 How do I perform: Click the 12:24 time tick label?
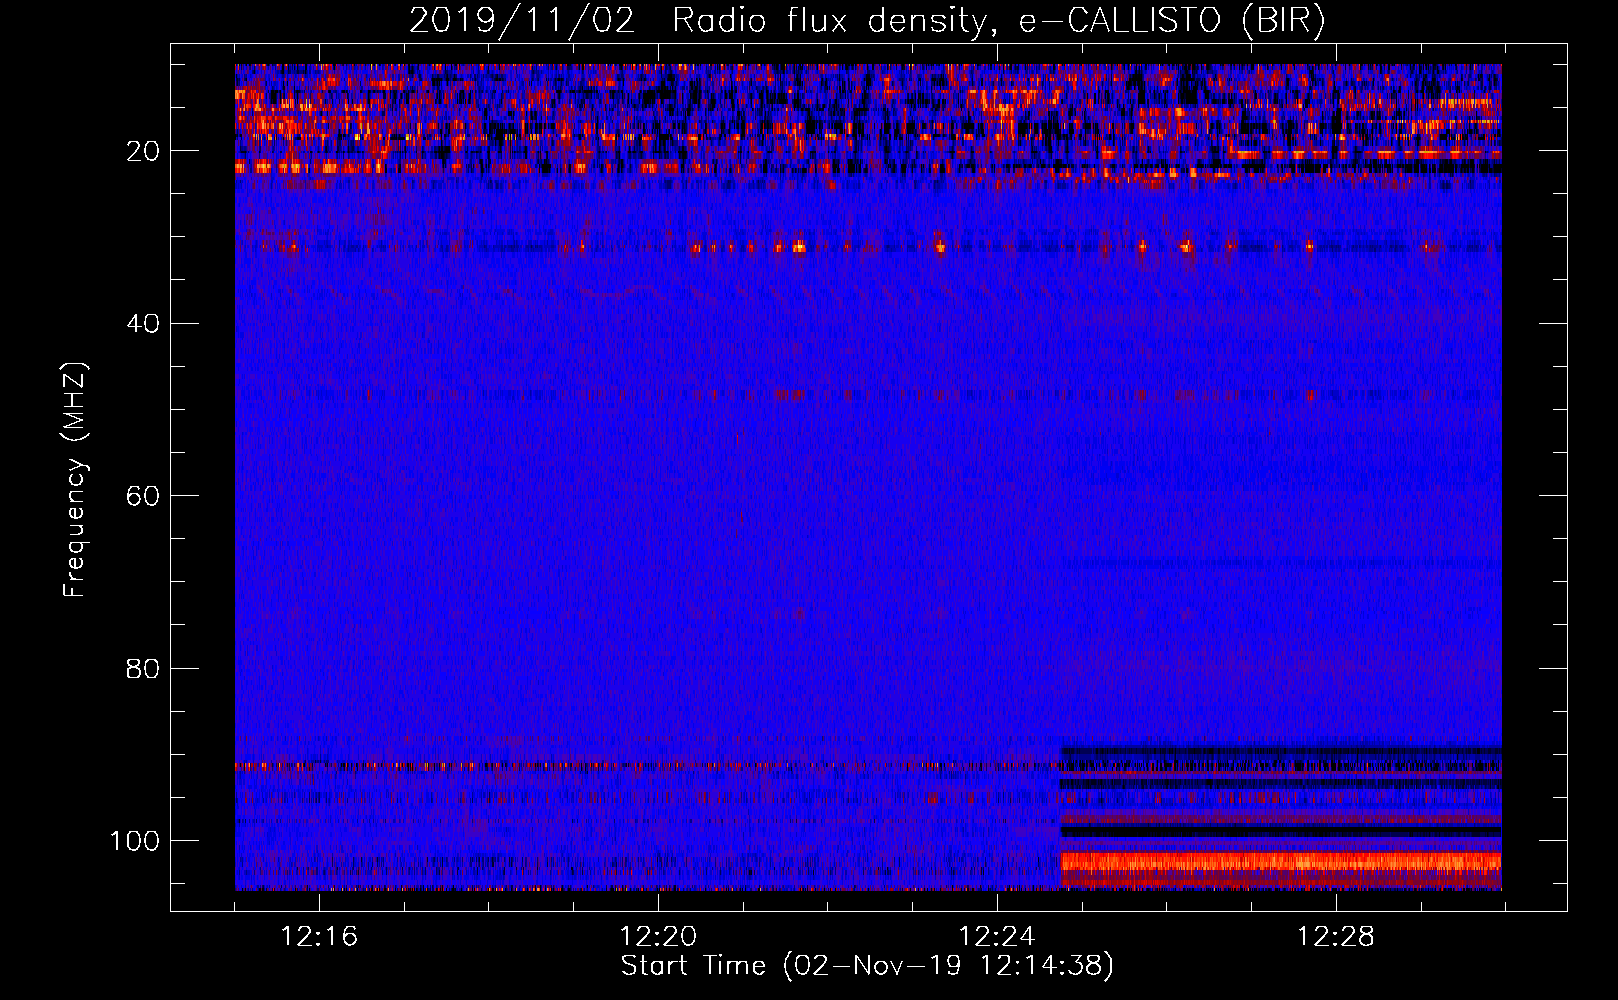[x=997, y=936]
